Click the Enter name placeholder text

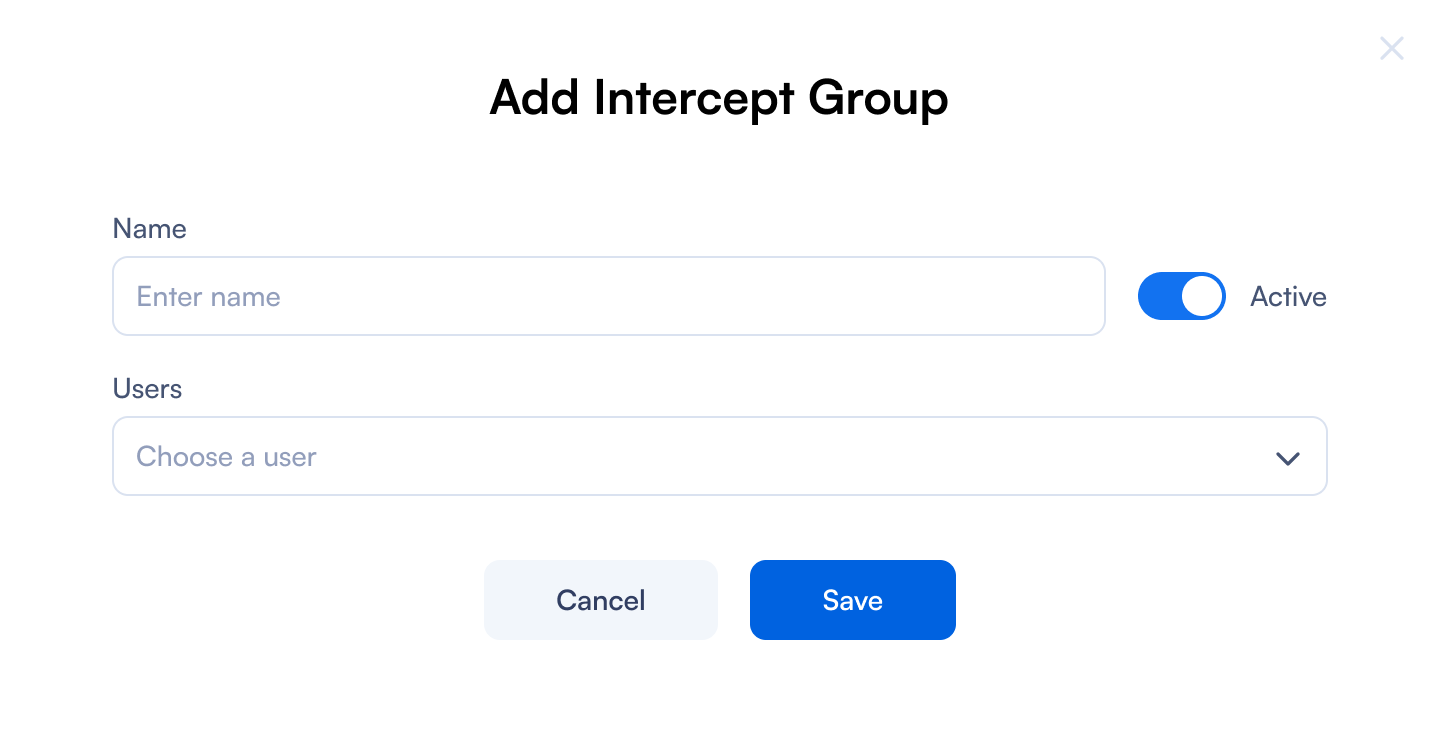[x=208, y=297]
